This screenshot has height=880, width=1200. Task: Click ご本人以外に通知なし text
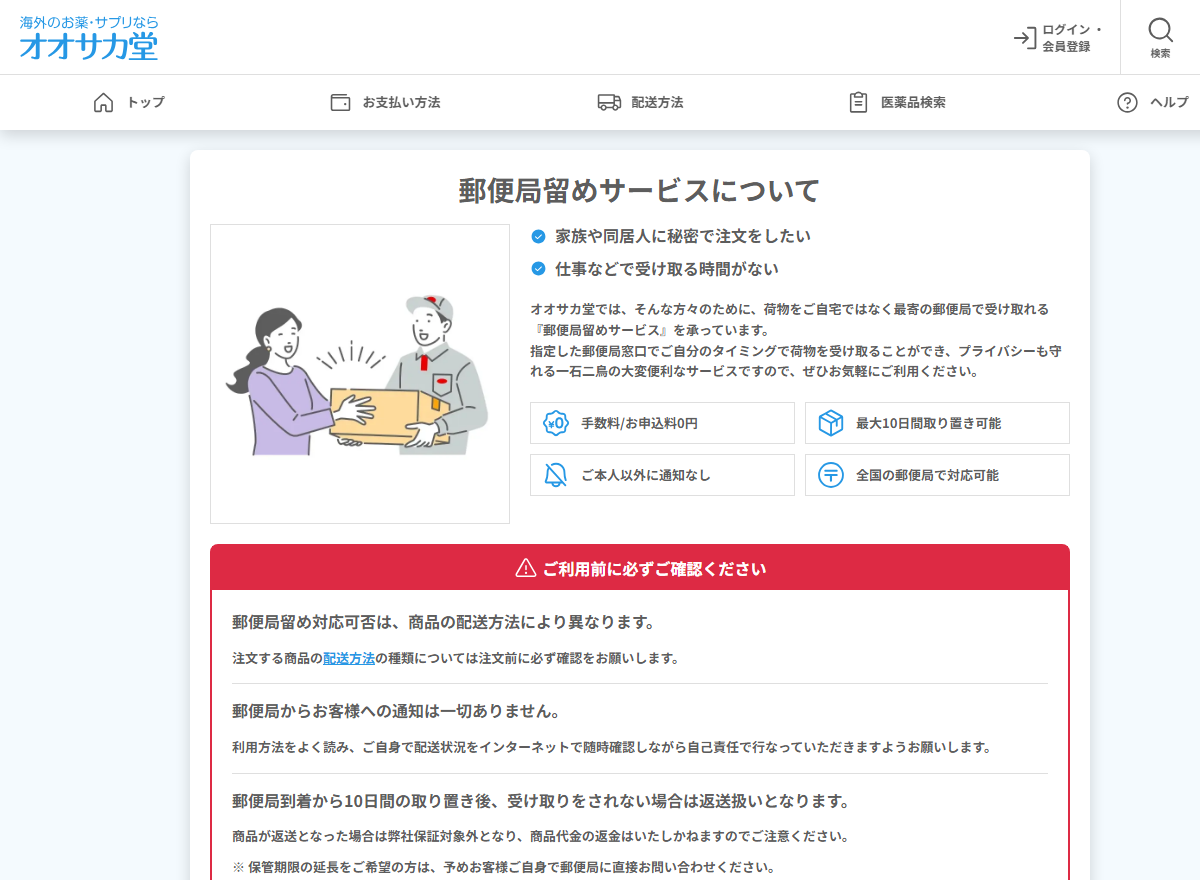point(646,475)
